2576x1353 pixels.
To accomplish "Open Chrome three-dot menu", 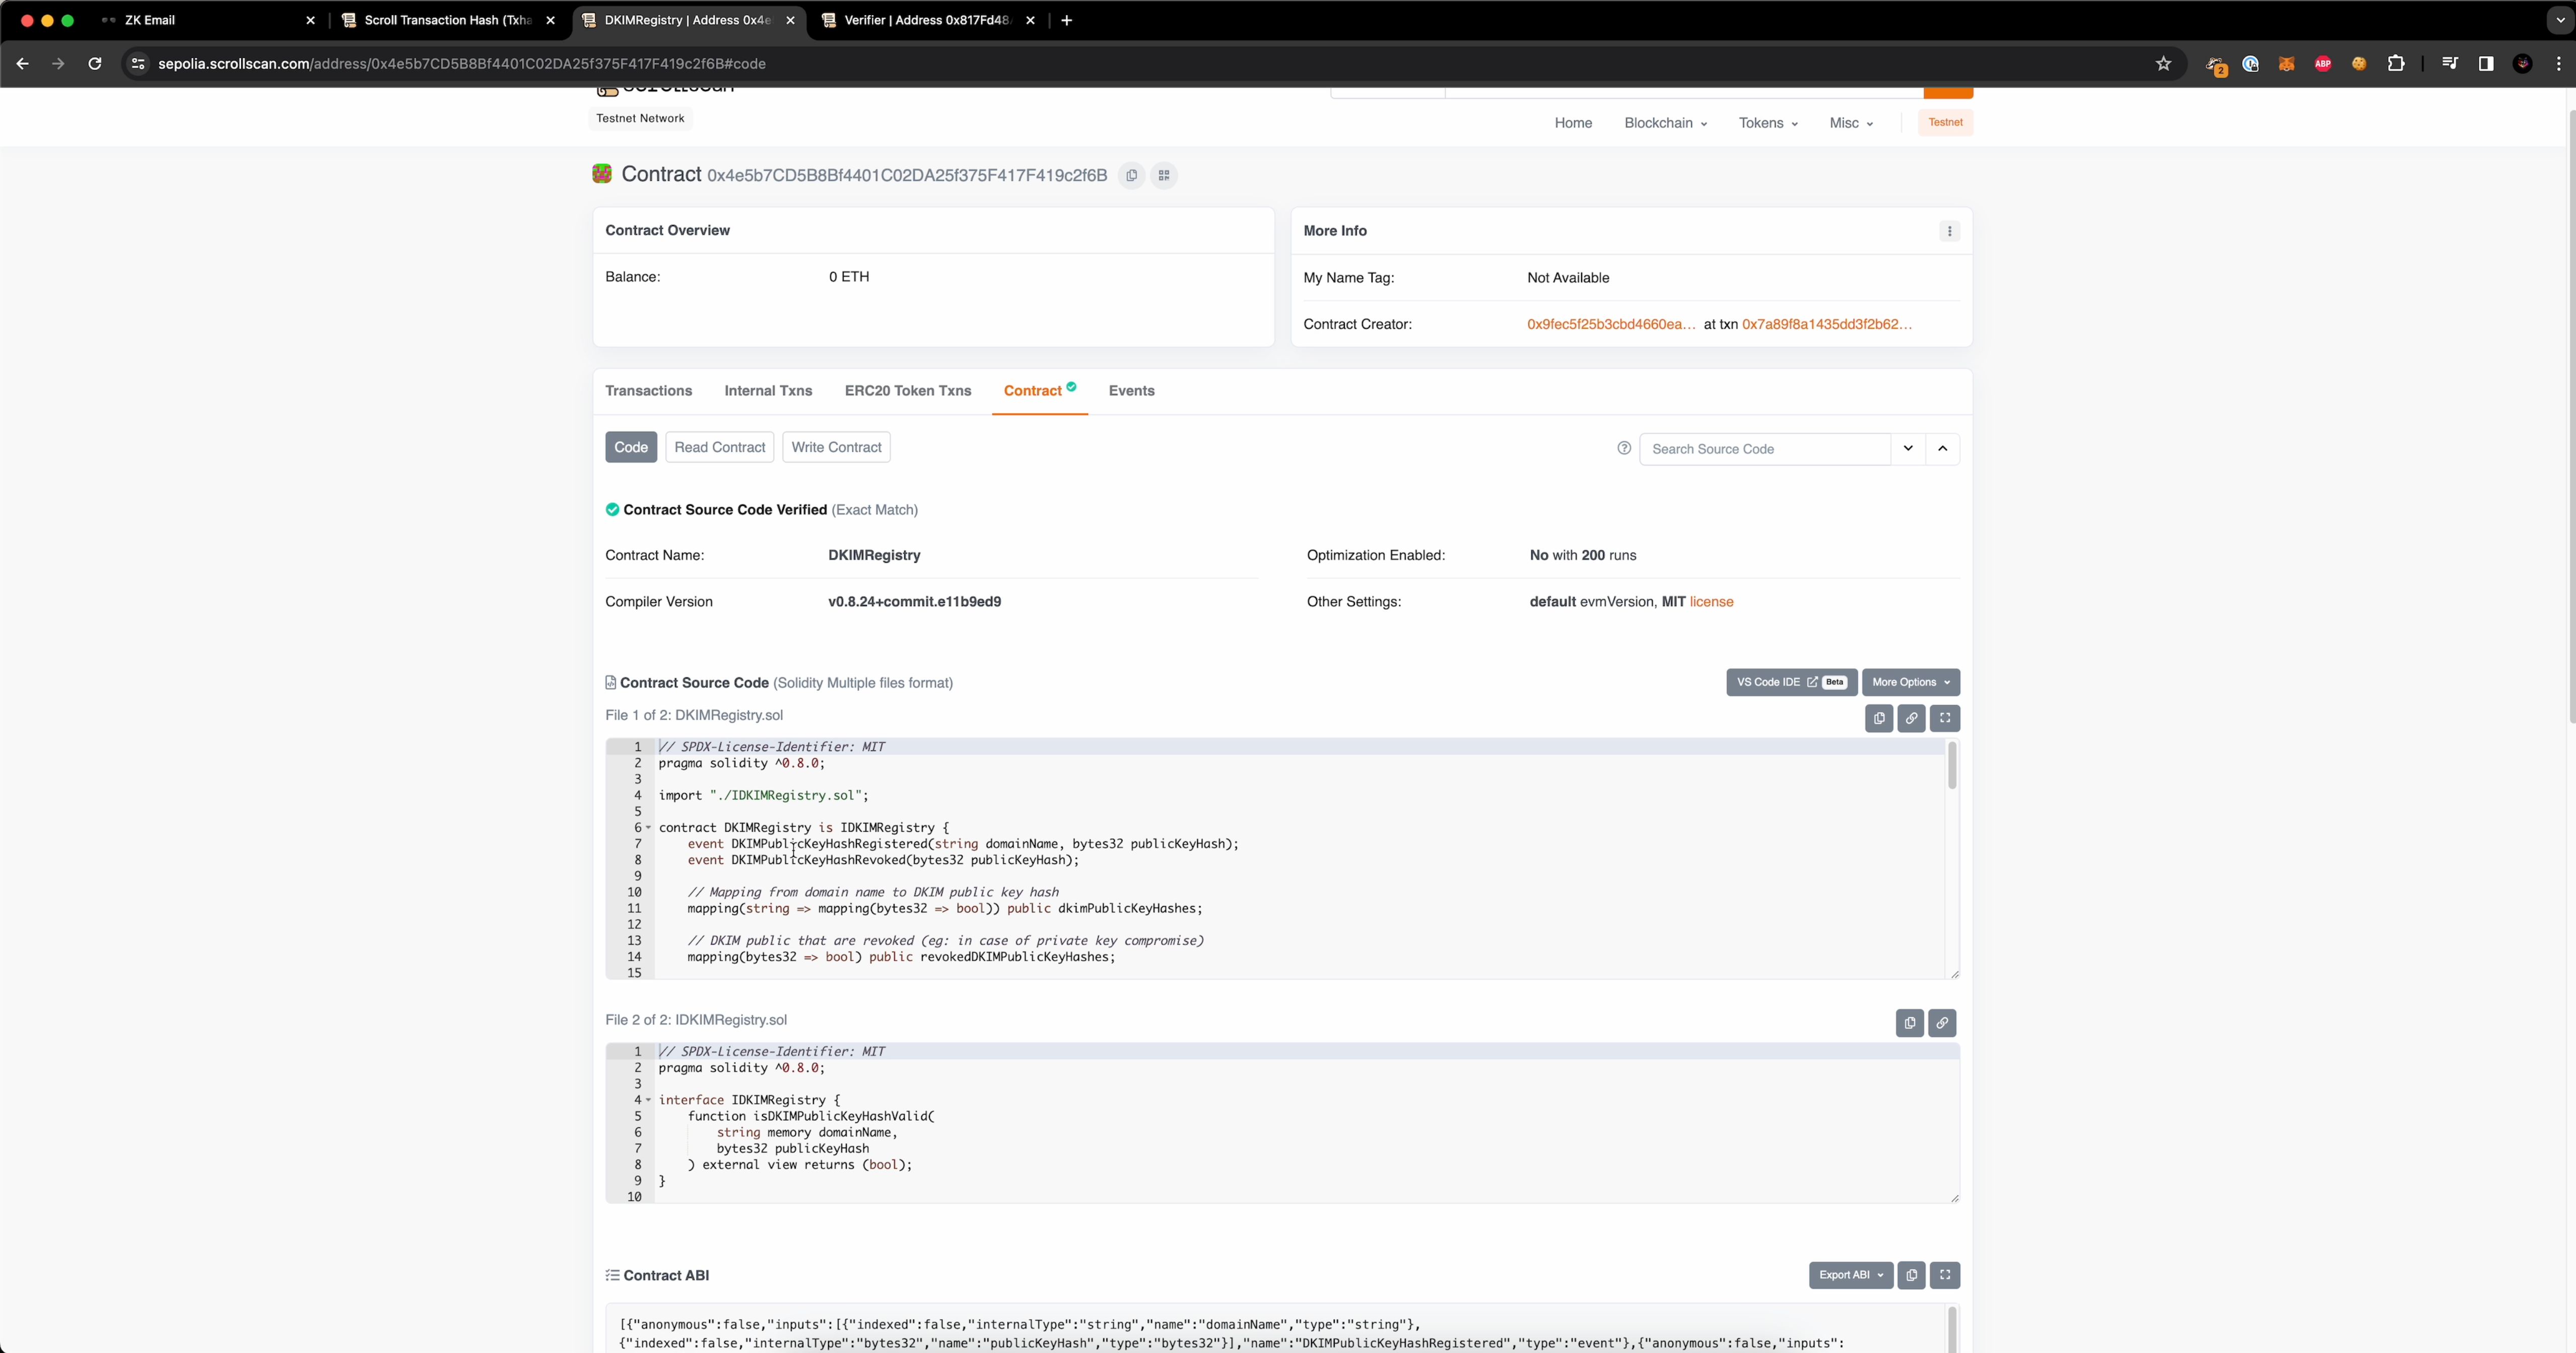I will coord(2559,63).
